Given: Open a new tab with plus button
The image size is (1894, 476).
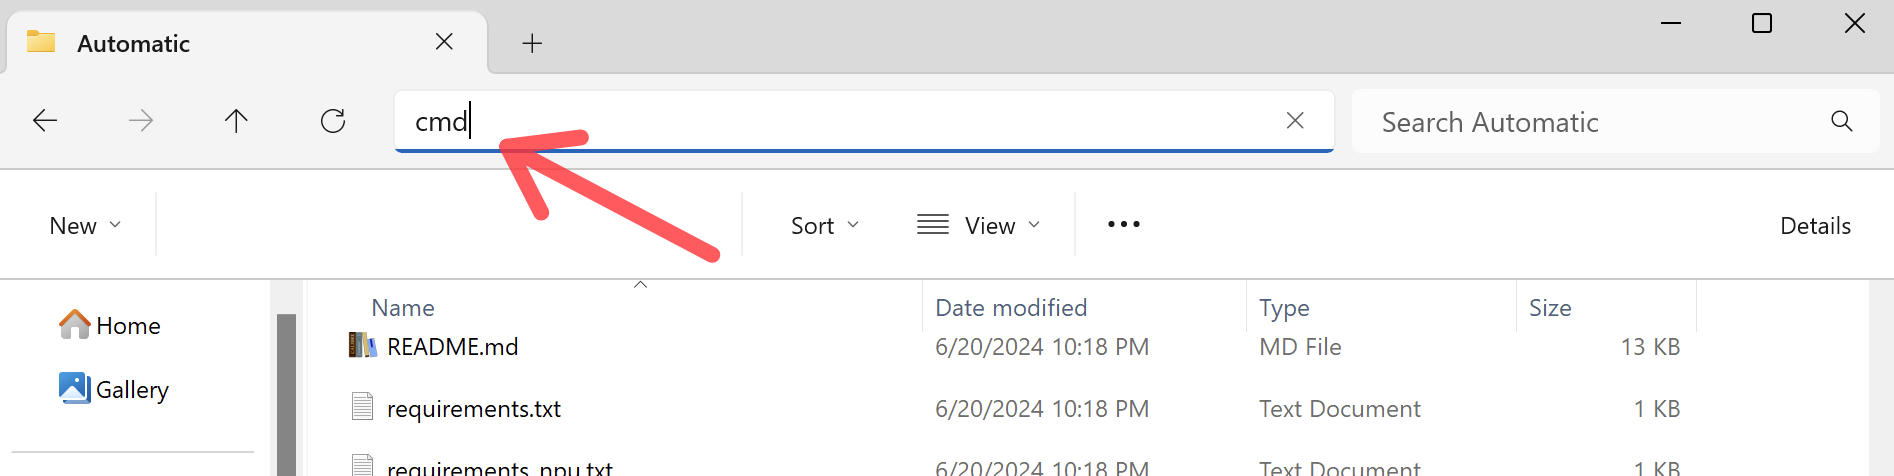Looking at the screenshot, I should (532, 43).
